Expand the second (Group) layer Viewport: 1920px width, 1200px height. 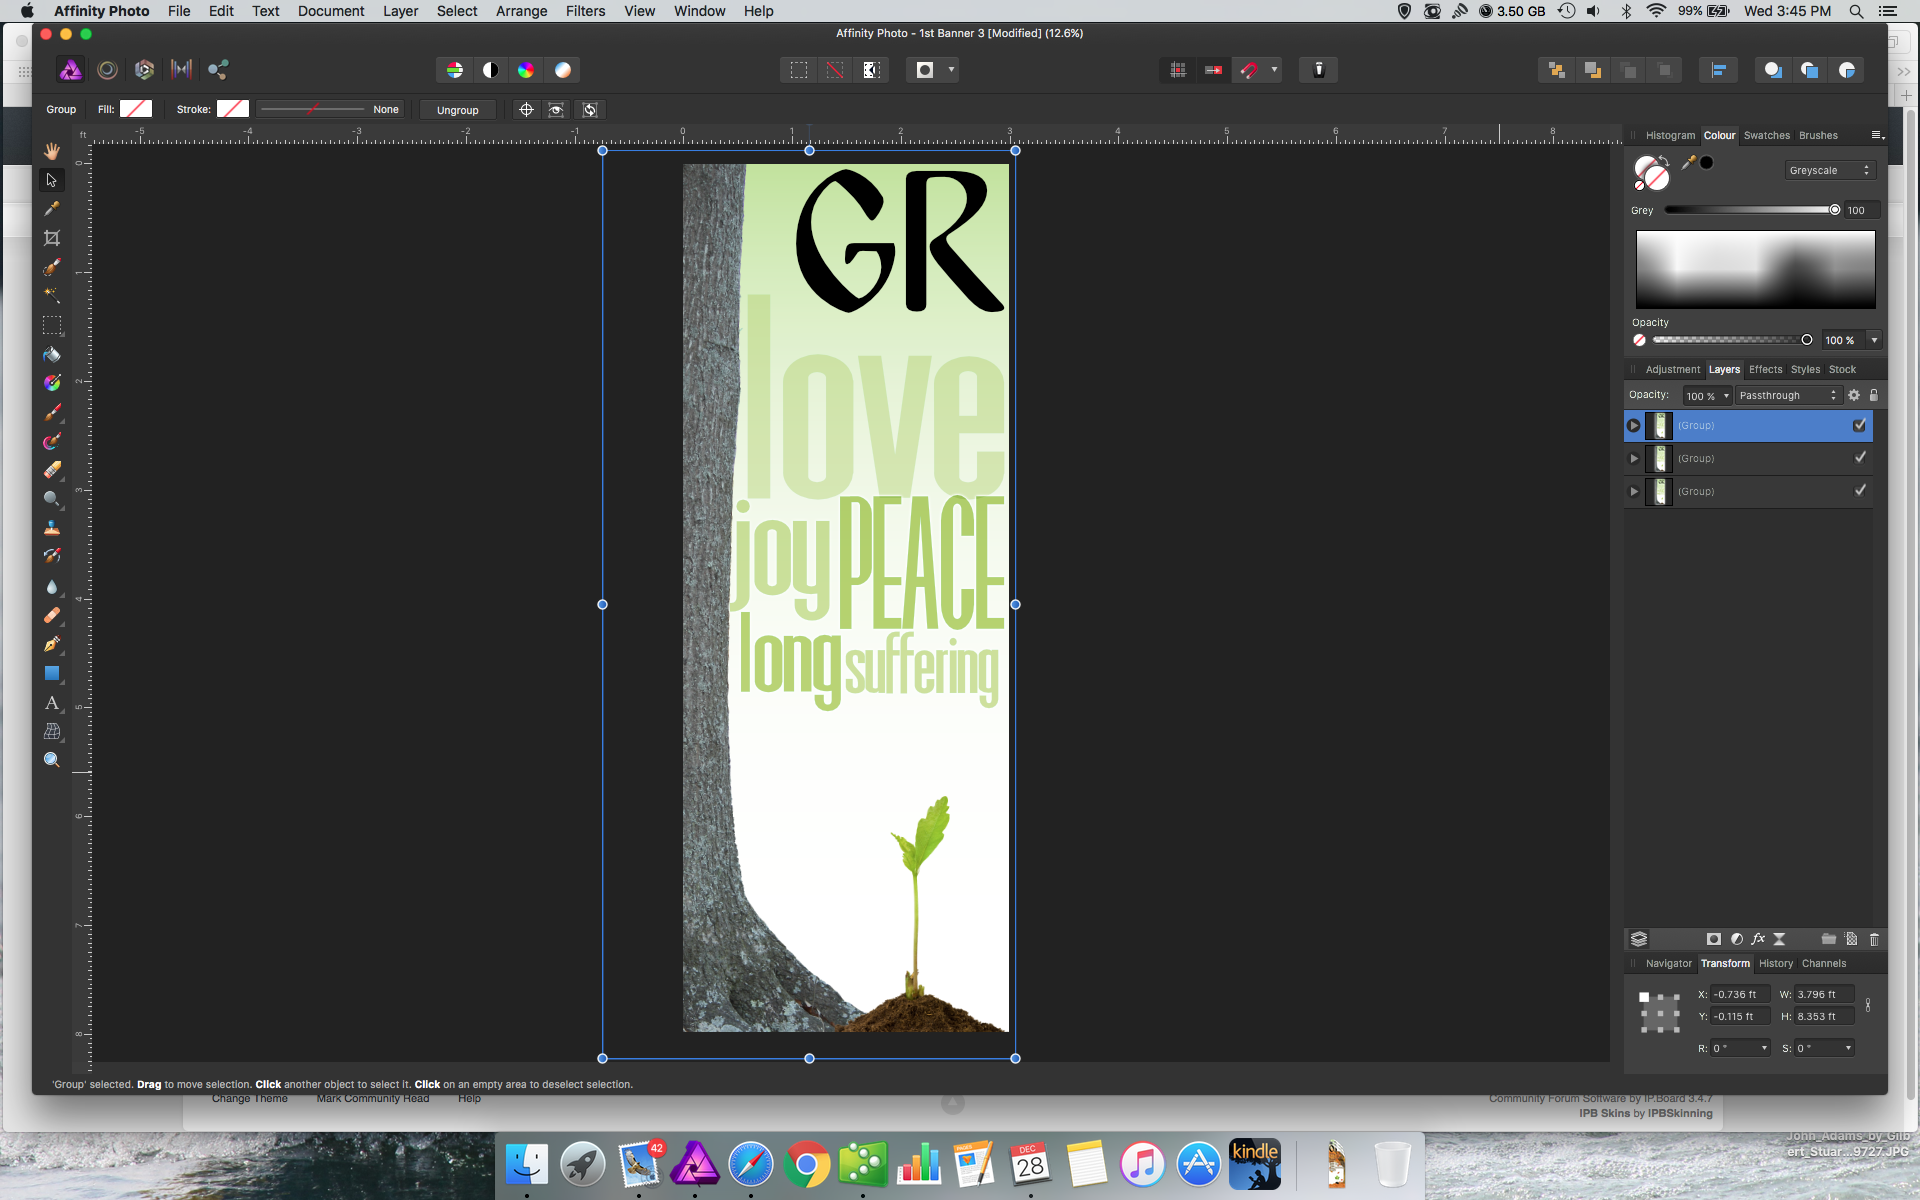coord(1634,458)
